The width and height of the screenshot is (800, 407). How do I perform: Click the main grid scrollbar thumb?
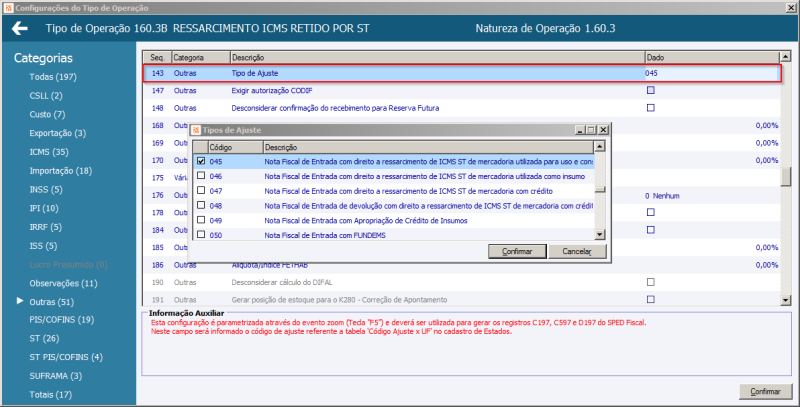tap(786, 176)
